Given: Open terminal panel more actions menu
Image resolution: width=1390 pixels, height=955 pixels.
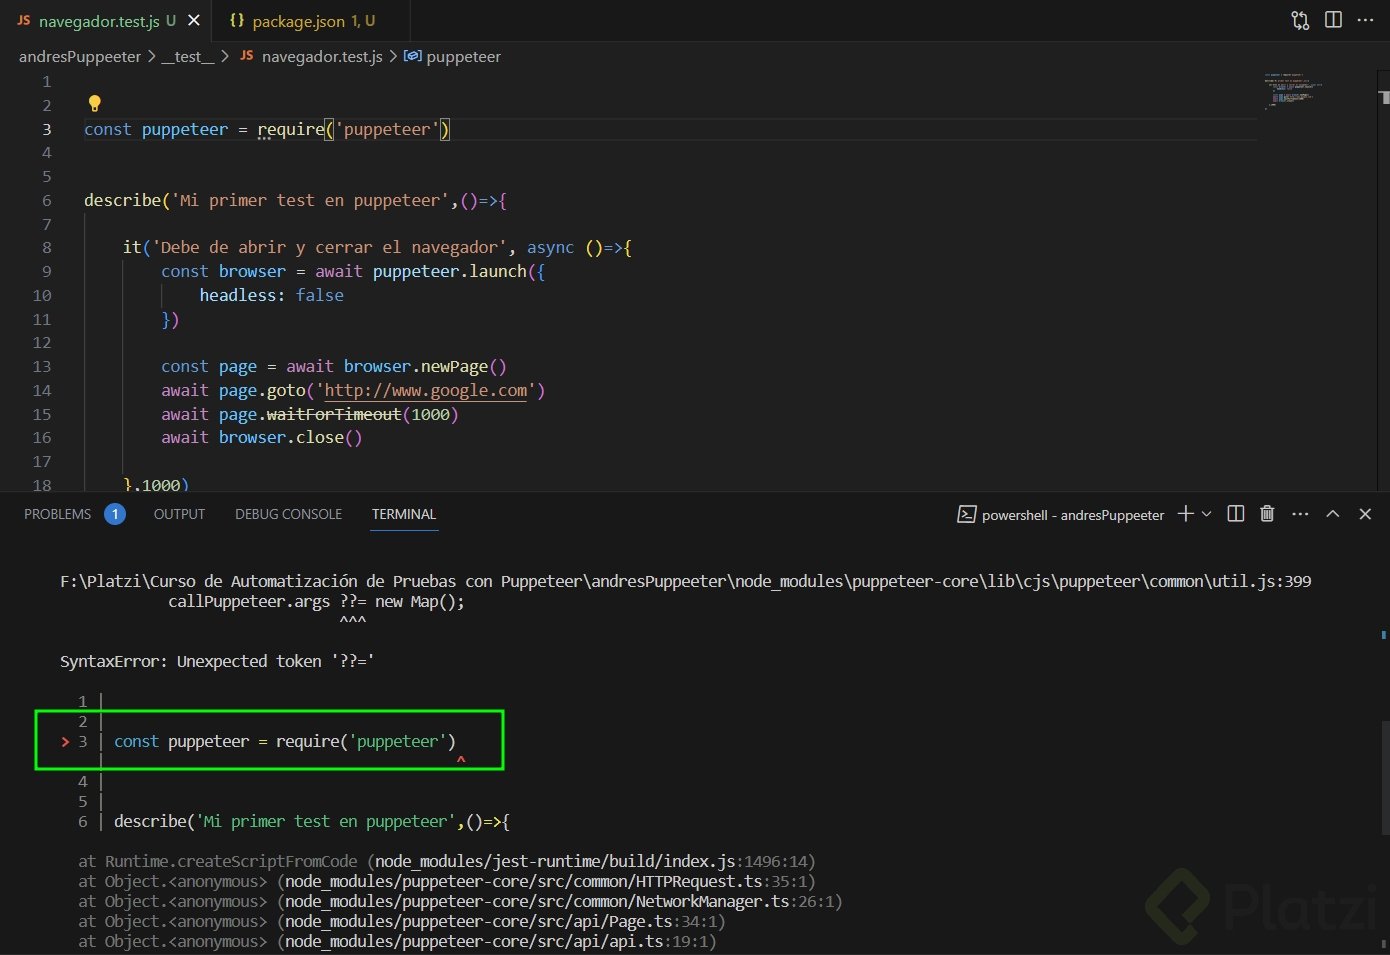Looking at the screenshot, I should (x=1300, y=514).
